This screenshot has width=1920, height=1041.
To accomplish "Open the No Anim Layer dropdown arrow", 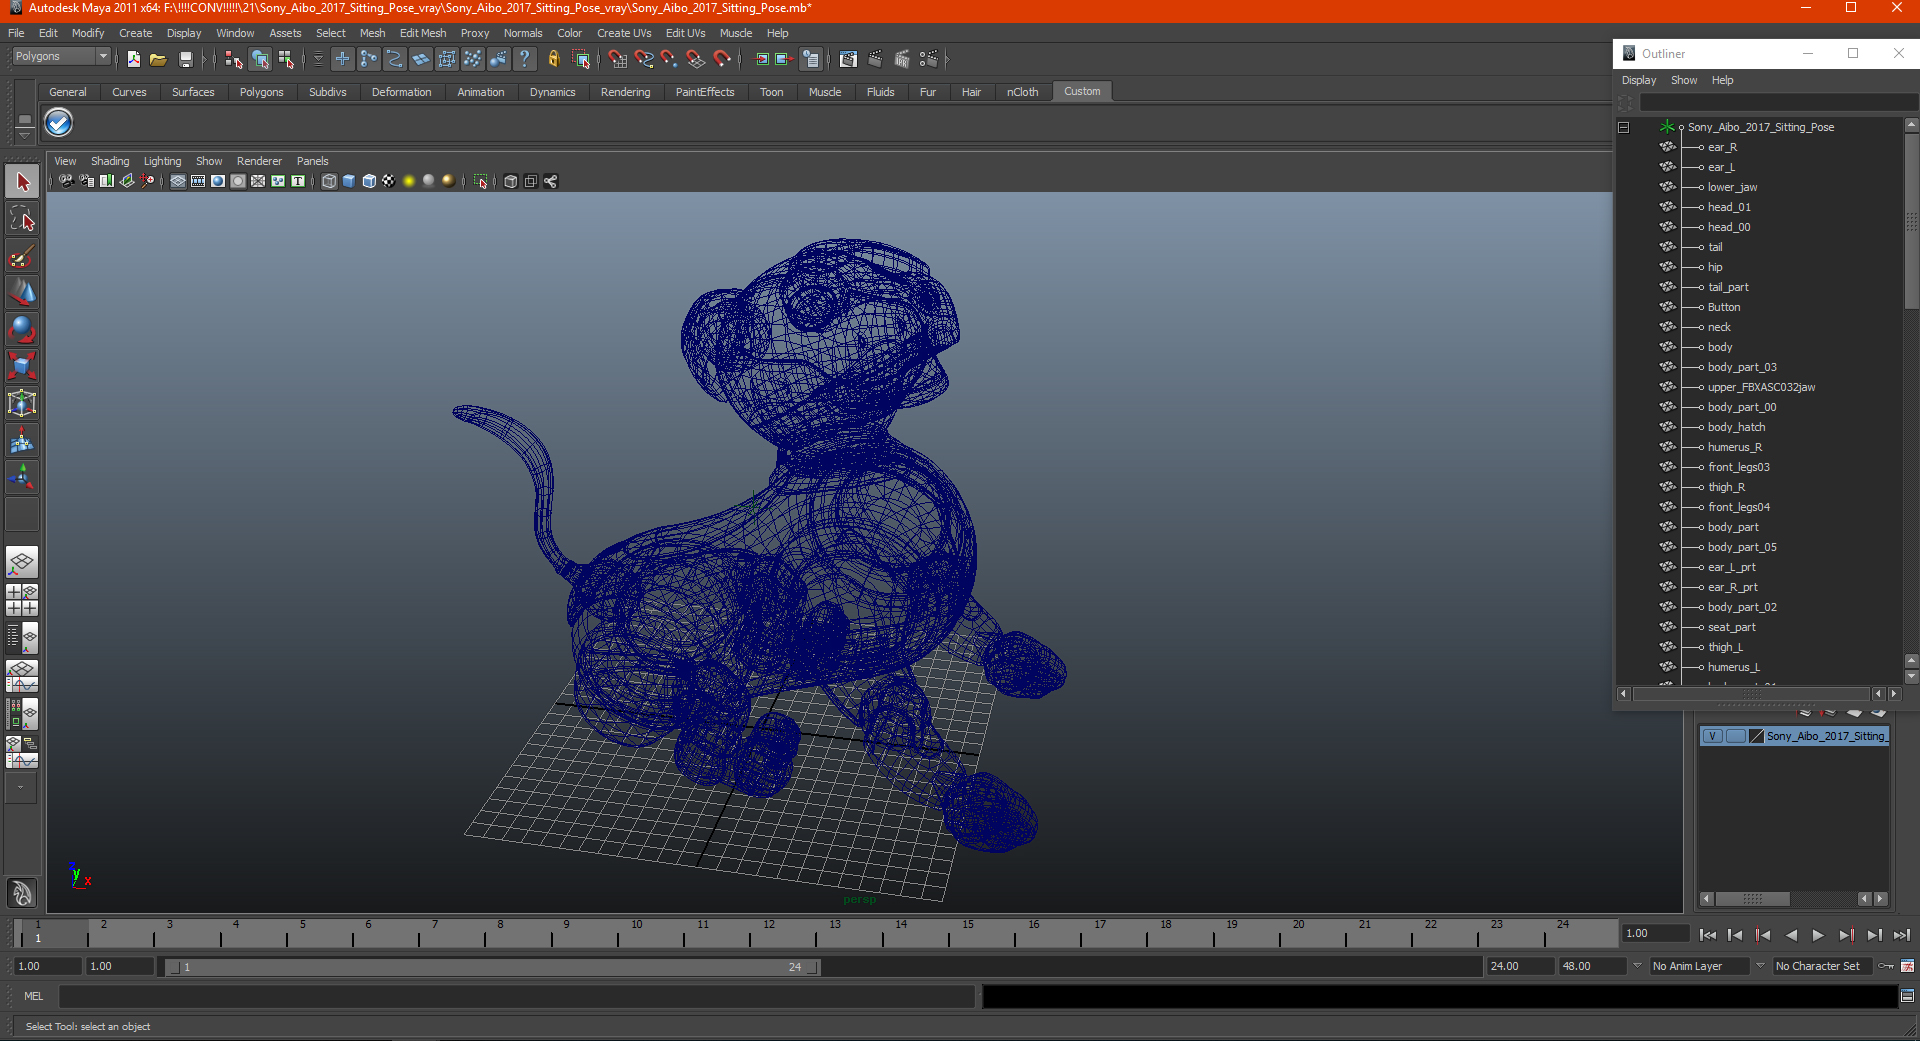I will tap(1637, 966).
